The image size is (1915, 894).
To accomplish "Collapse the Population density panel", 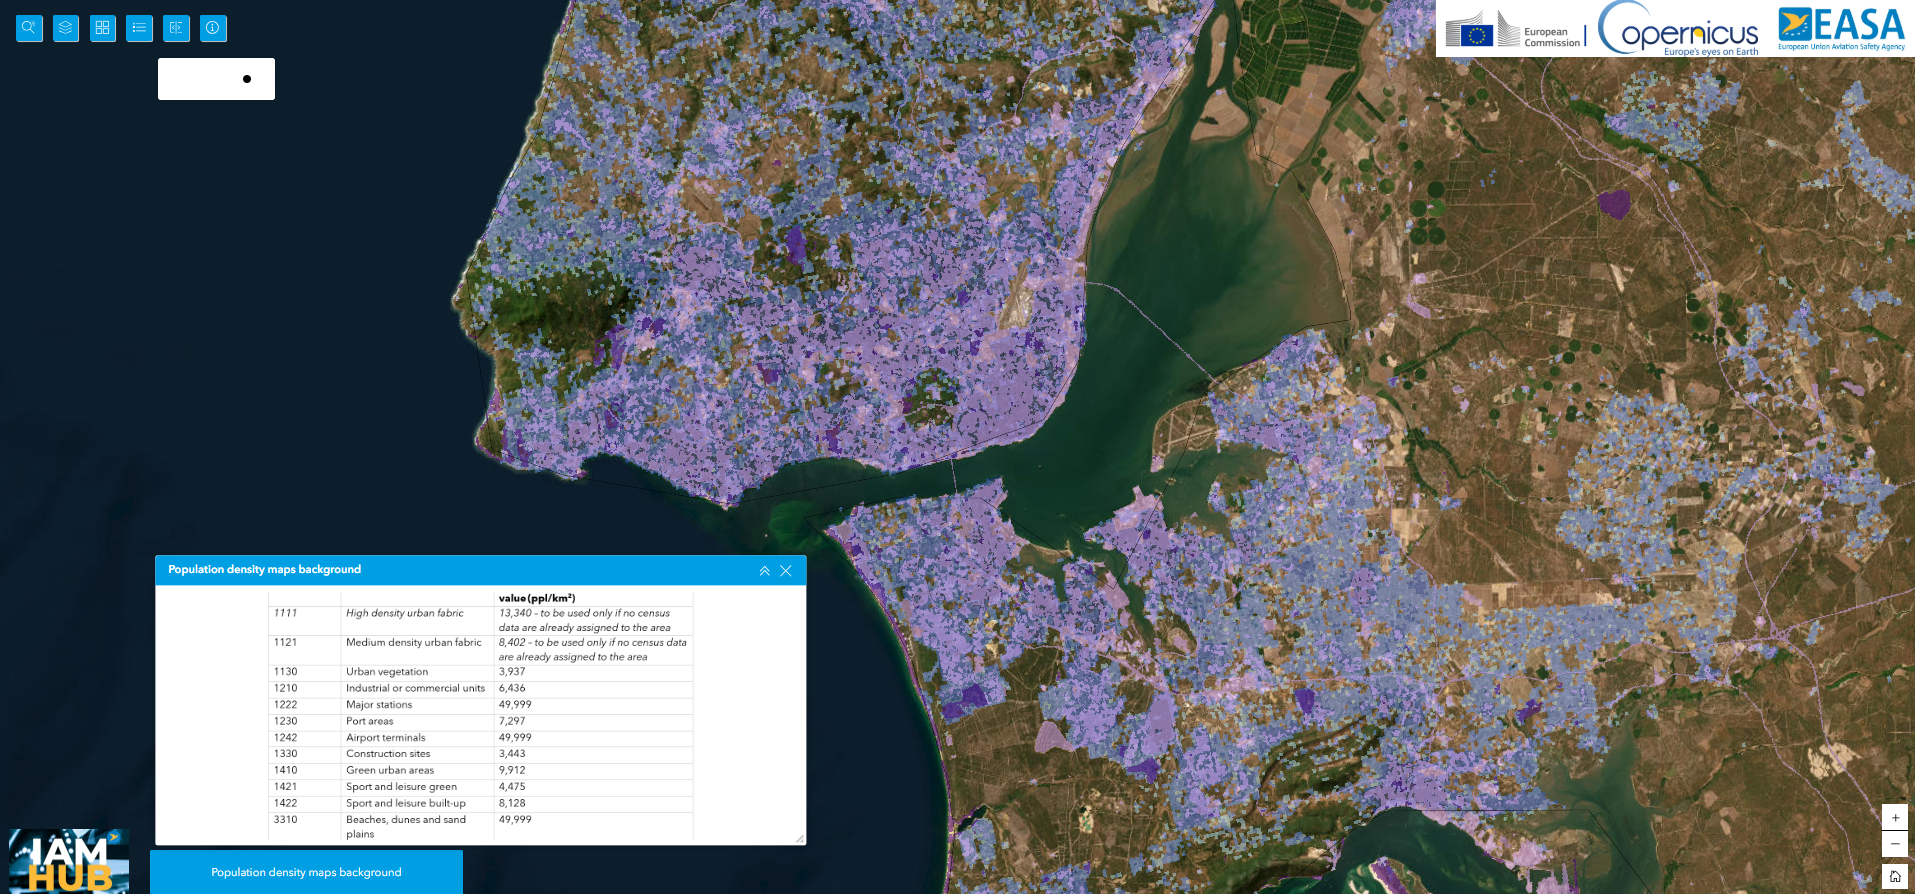I will click(x=764, y=571).
